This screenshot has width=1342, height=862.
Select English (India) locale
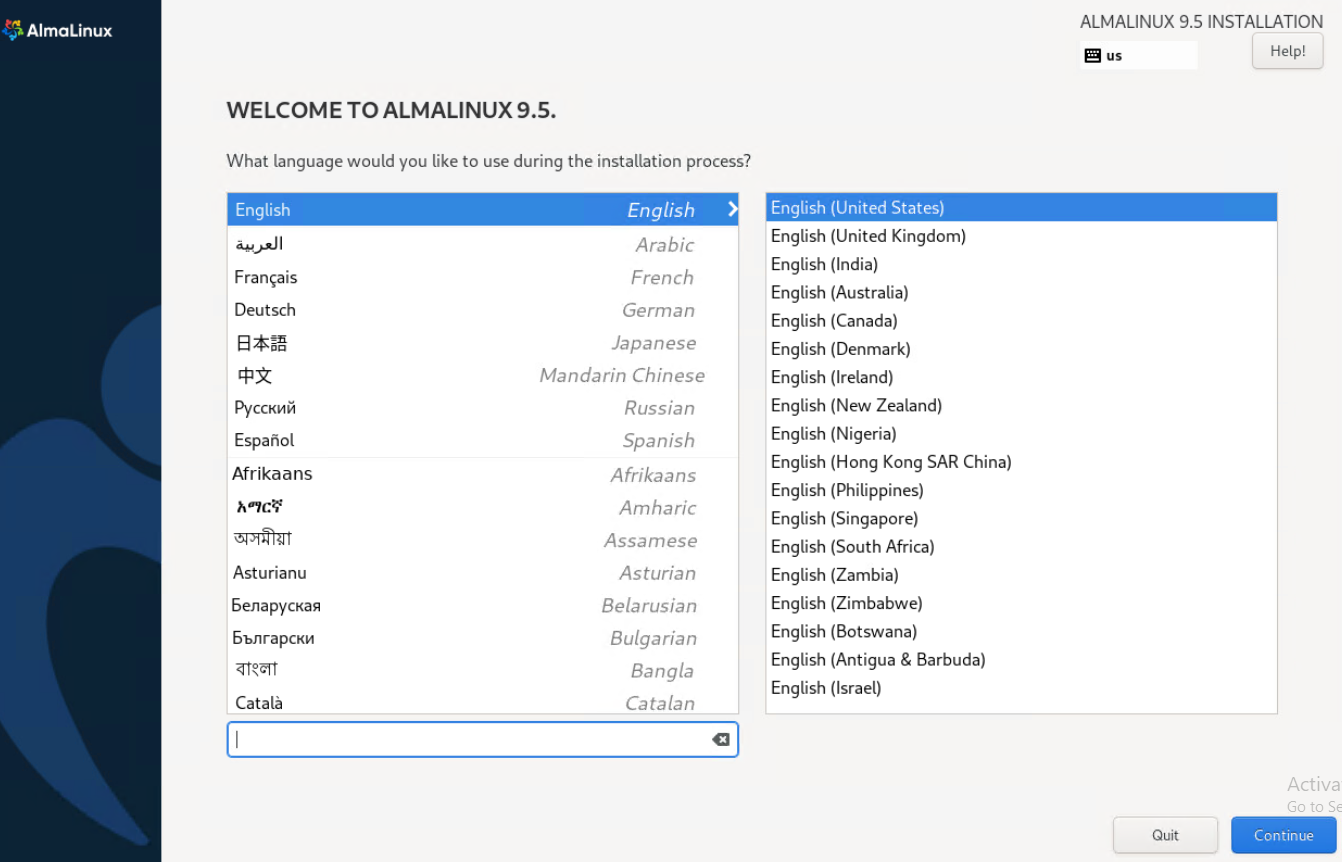(x=824, y=264)
